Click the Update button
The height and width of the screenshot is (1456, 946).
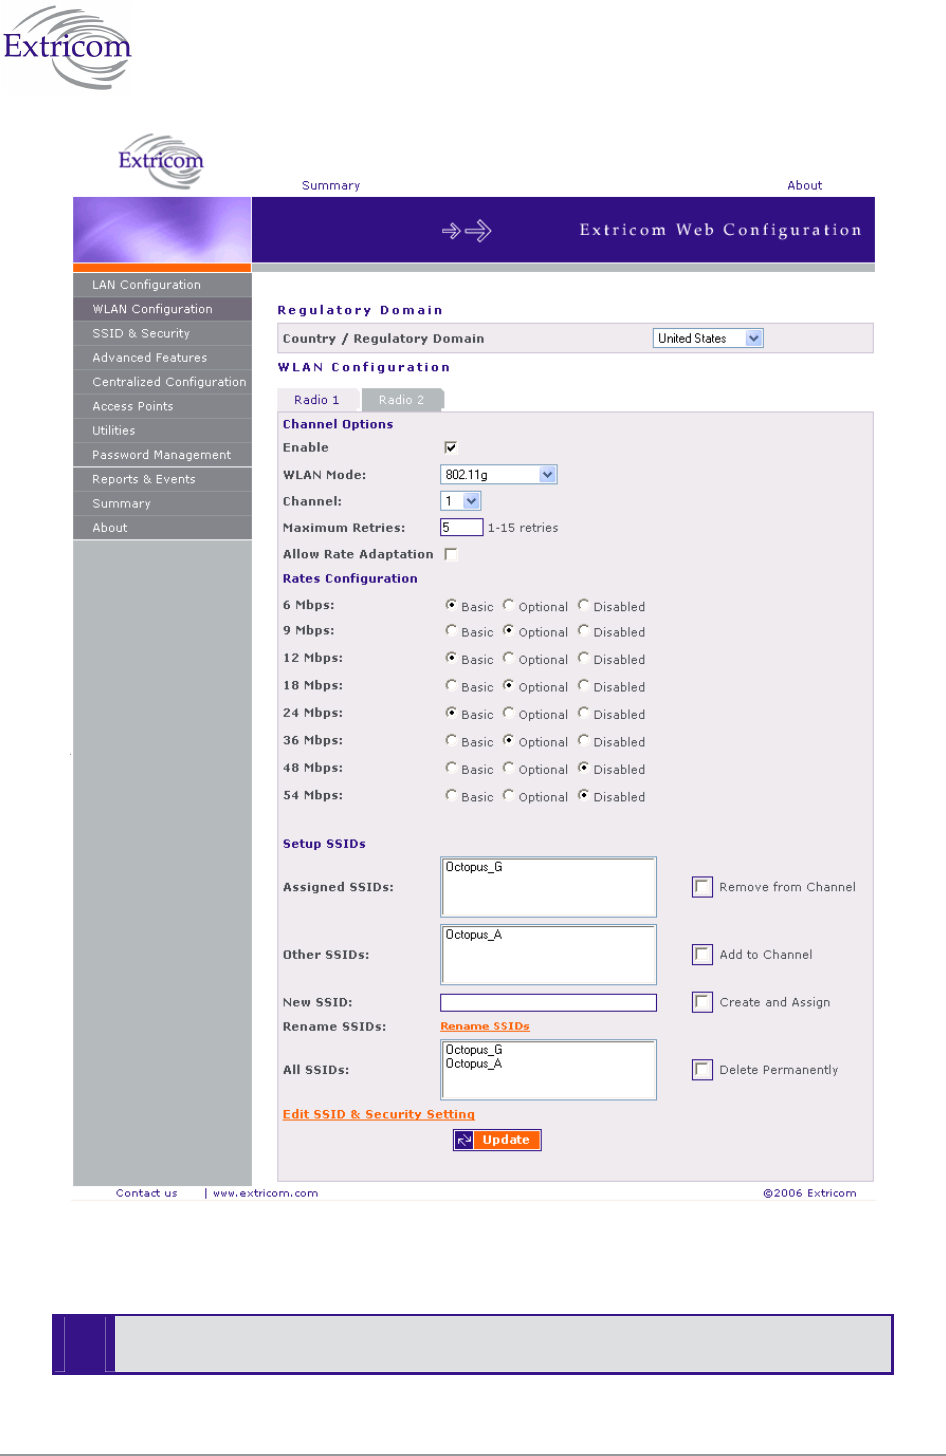(x=497, y=1140)
